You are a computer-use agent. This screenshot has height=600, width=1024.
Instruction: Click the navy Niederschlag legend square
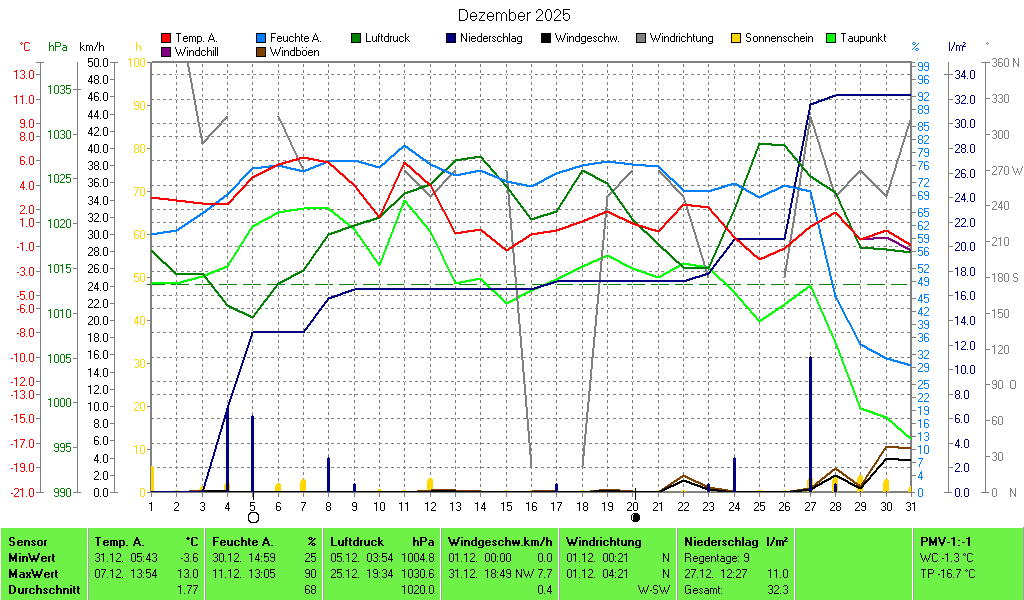click(451, 38)
